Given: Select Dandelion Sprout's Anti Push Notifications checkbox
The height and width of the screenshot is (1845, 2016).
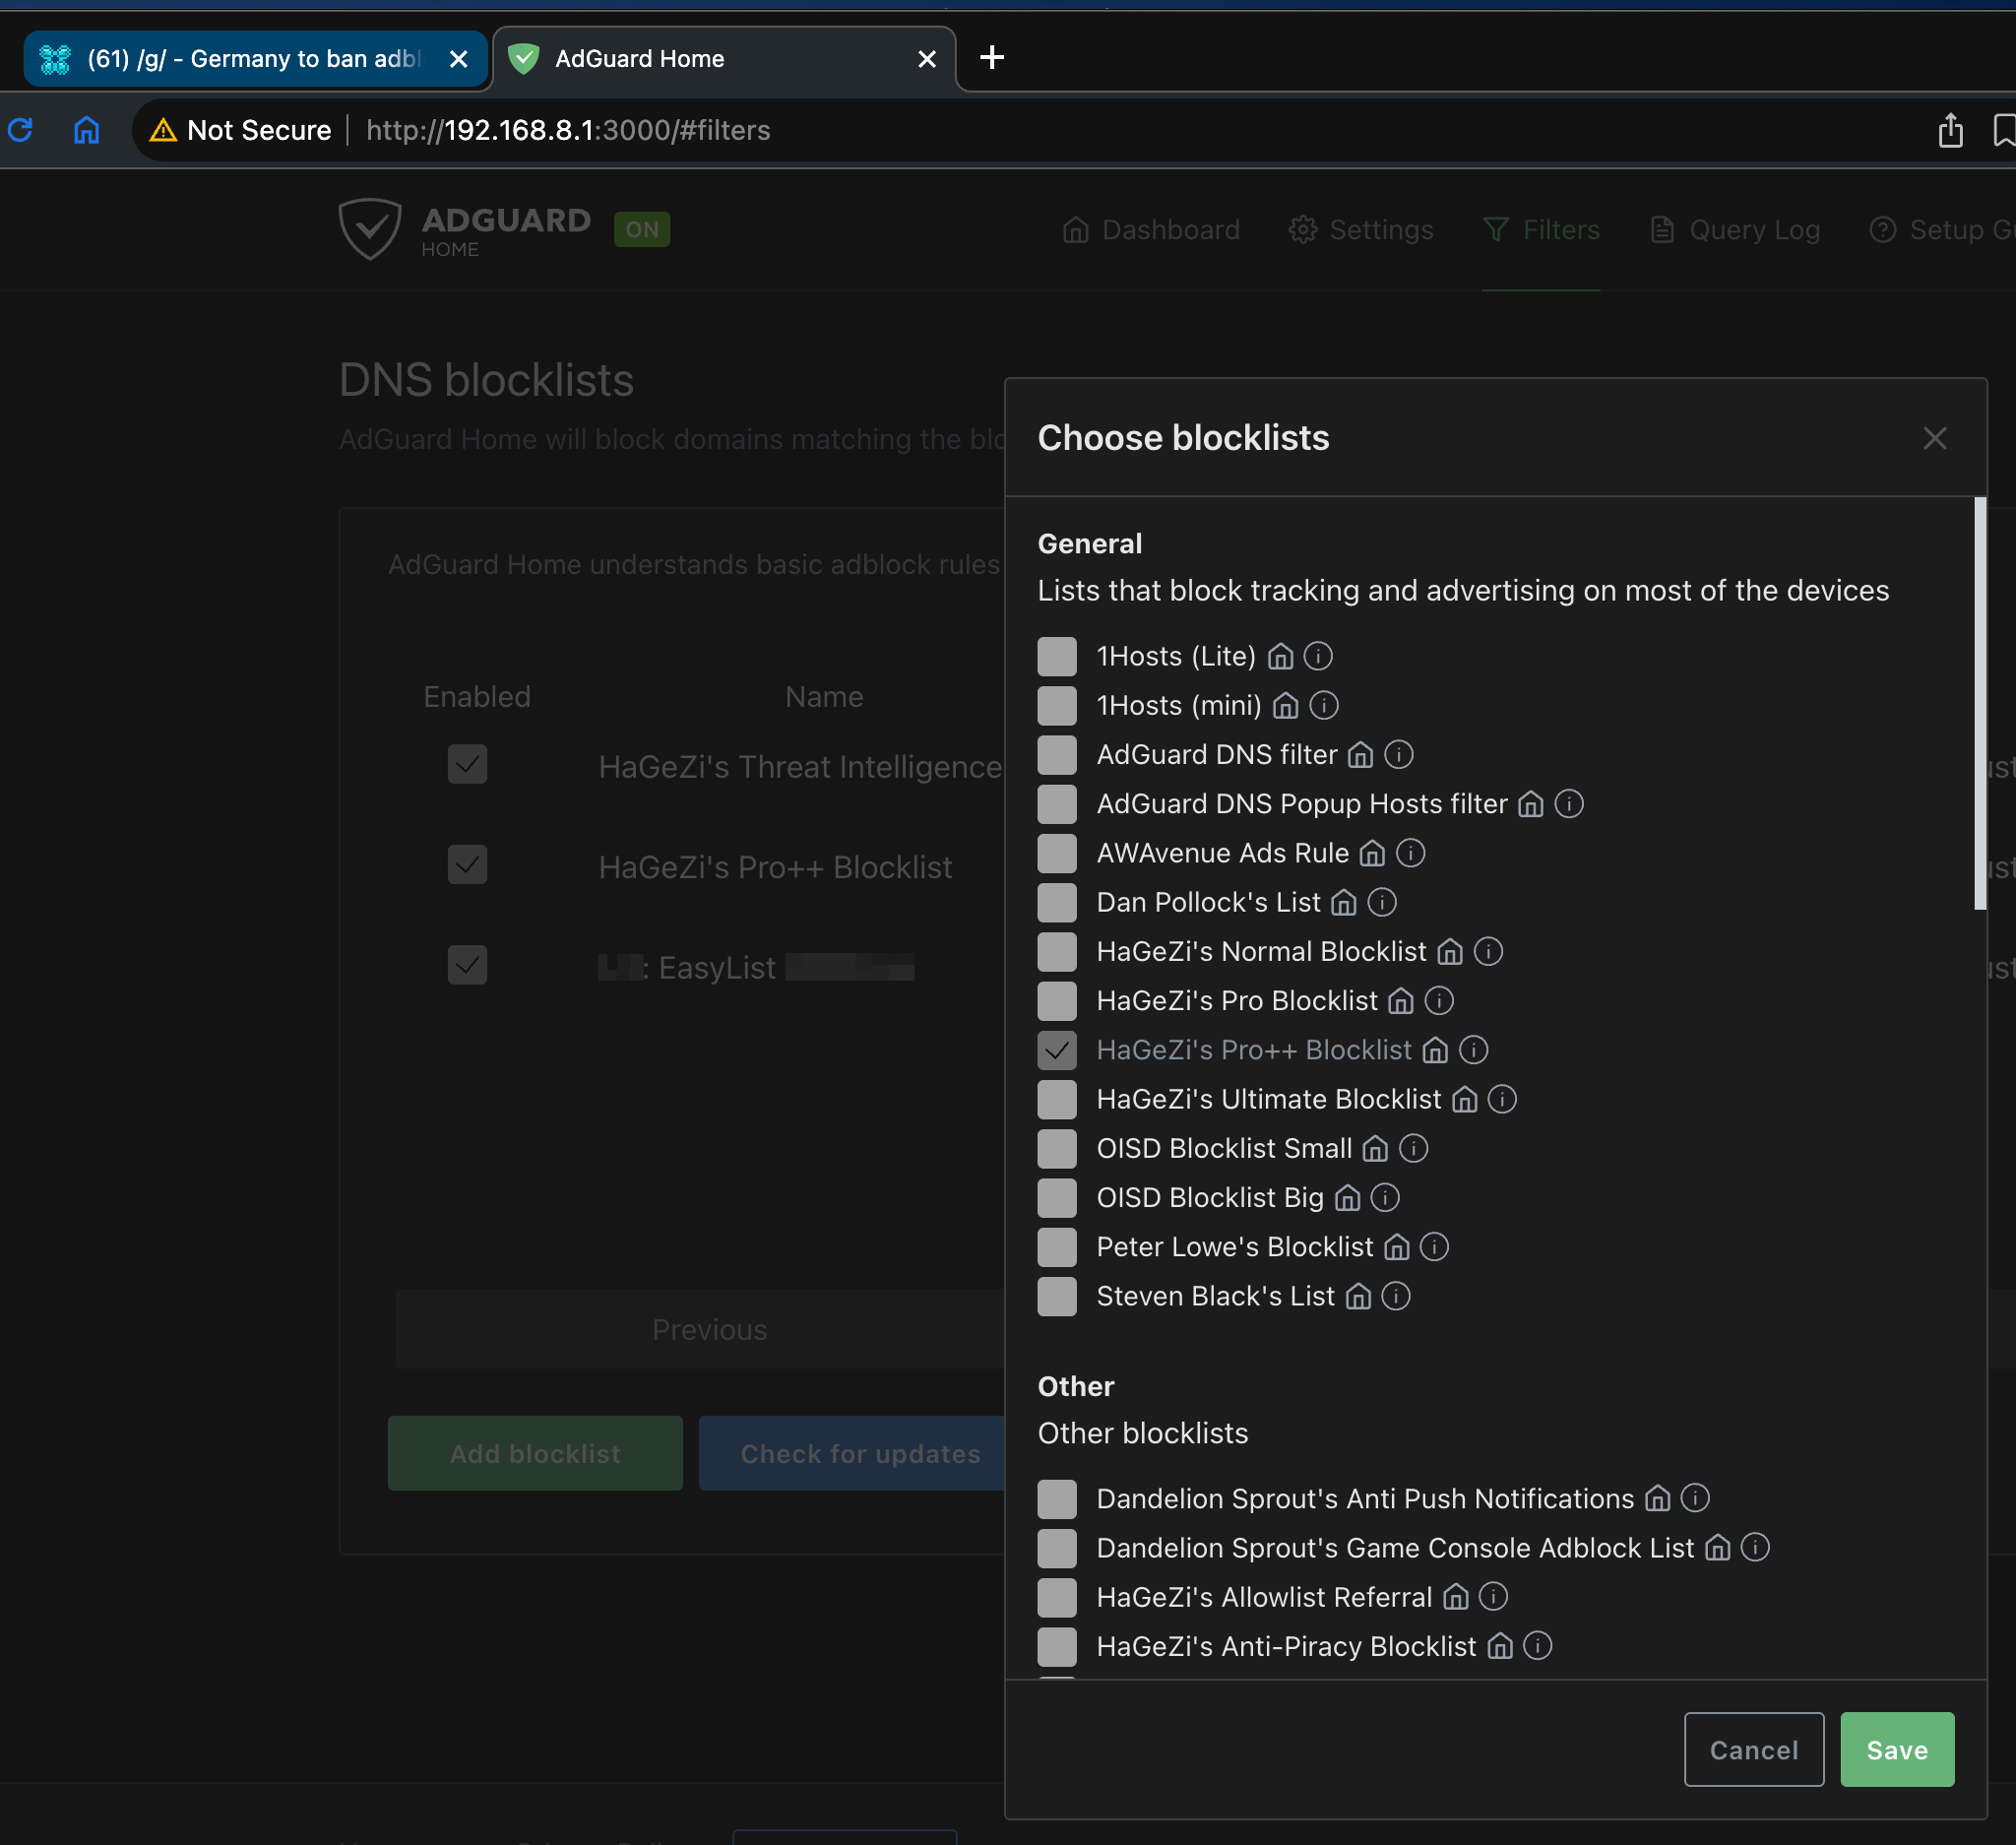Looking at the screenshot, I should [x=1056, y=1499].
